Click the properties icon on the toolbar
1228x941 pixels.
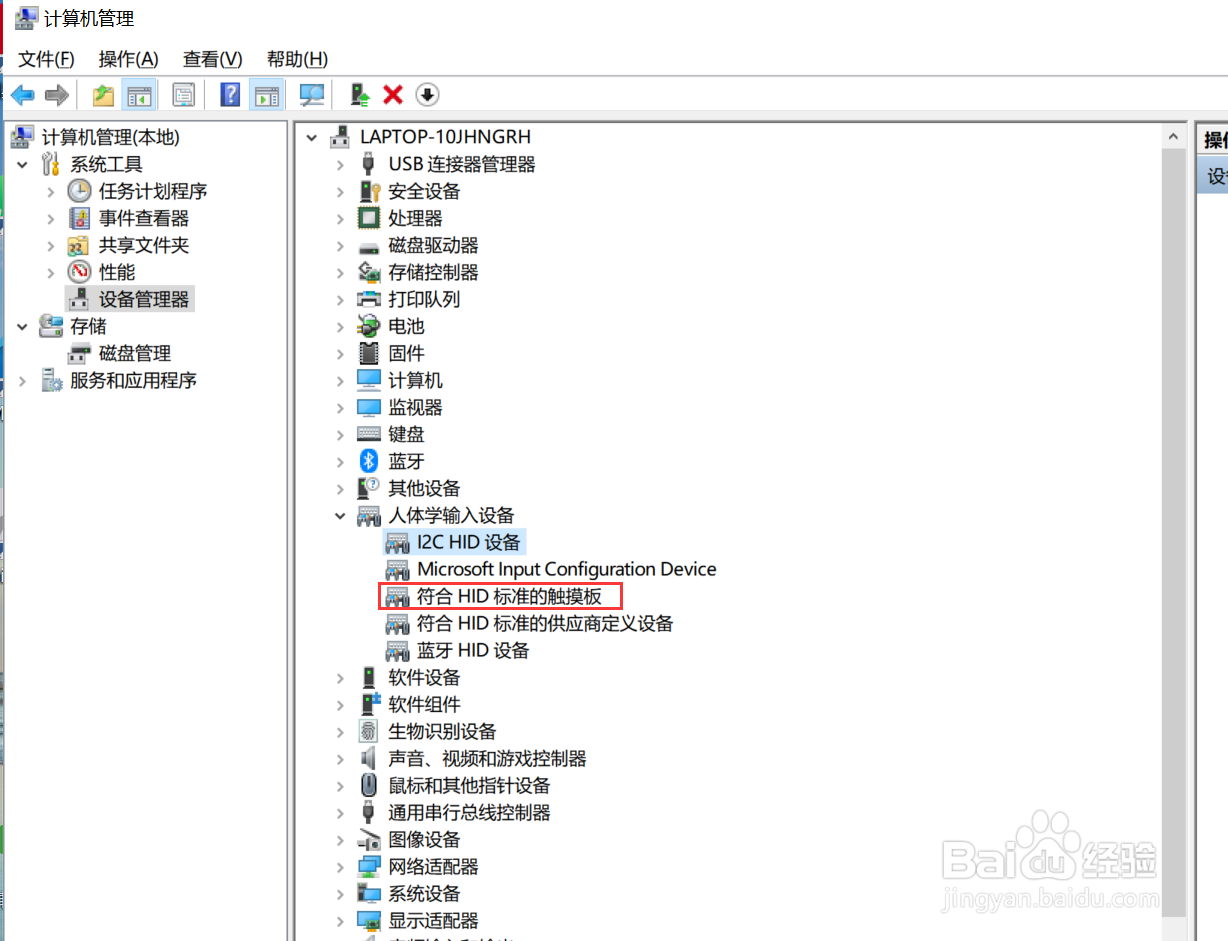tap(183, 94)
